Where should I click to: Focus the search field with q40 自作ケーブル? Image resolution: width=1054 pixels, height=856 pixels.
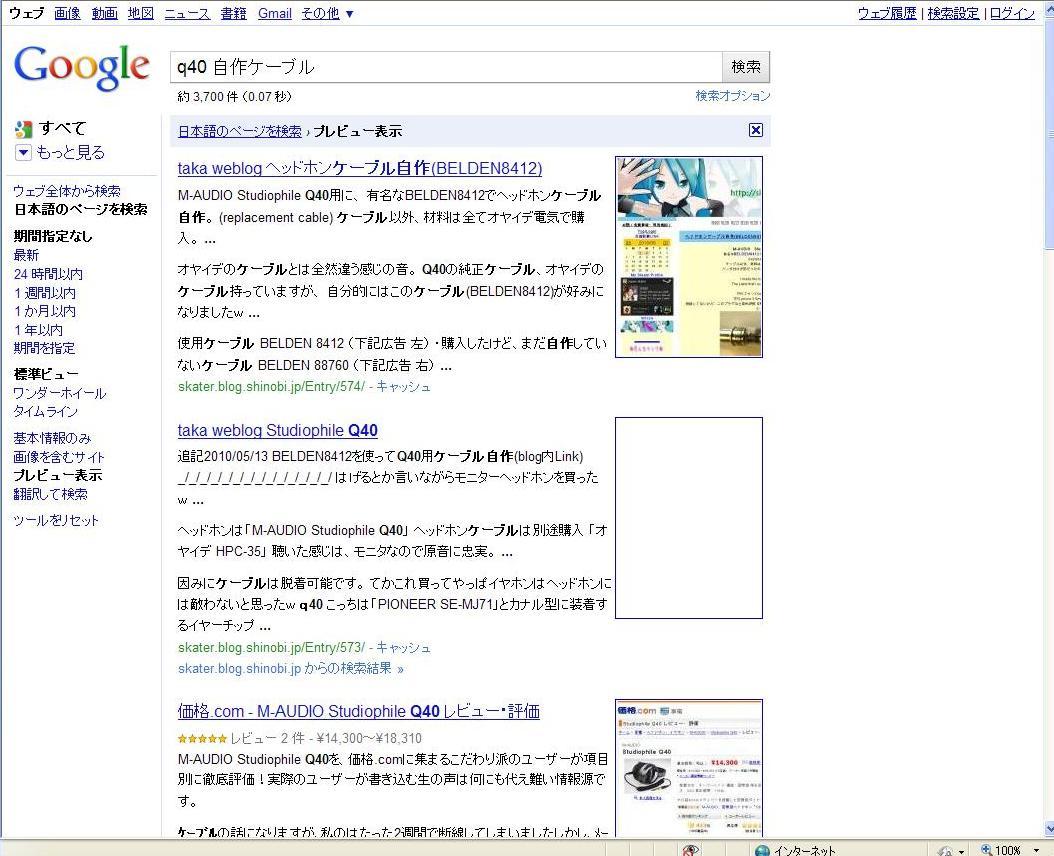coord(446,67)
